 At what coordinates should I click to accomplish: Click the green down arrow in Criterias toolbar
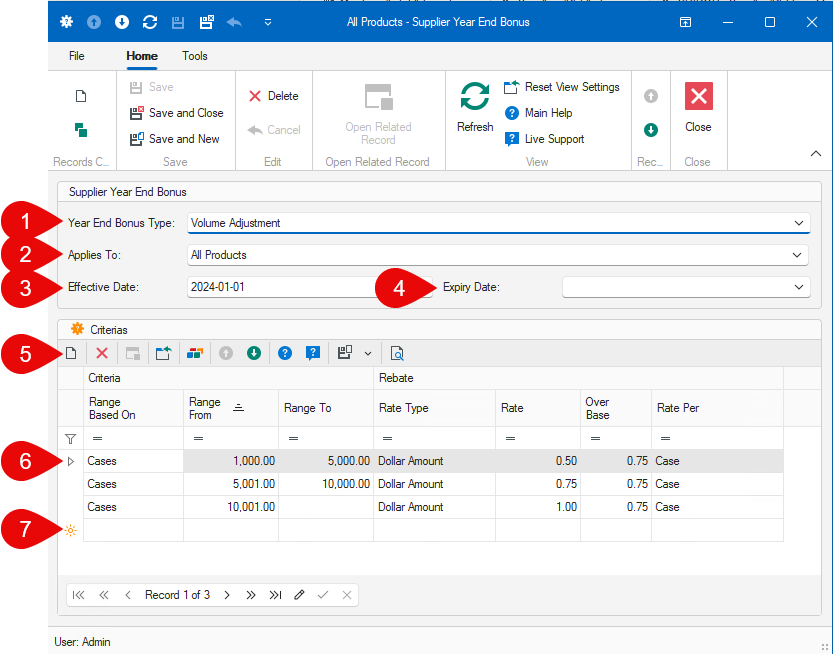tap(254, 353)
